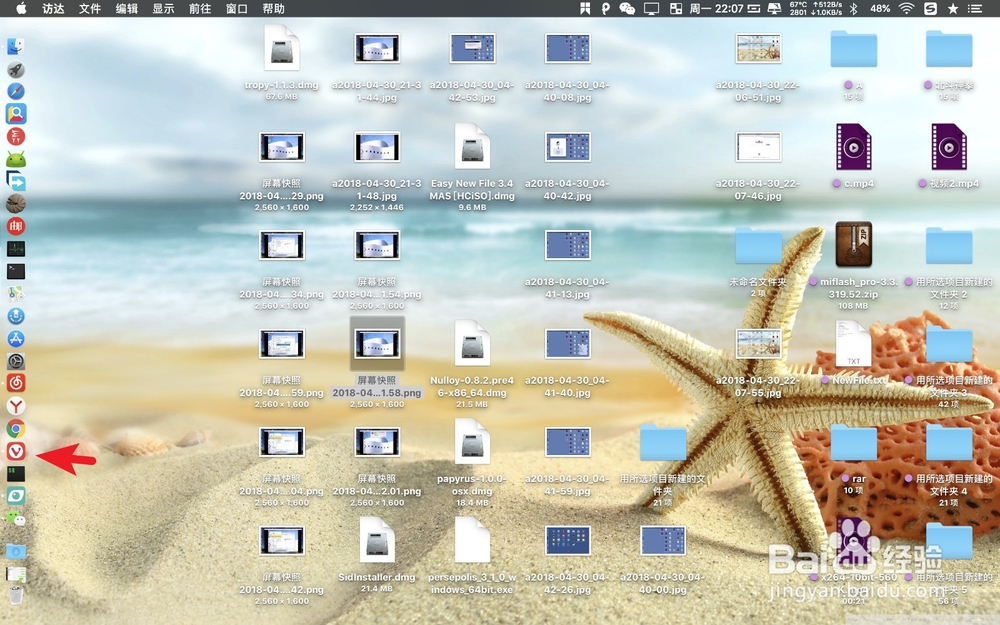
Task: Open Launchpad rocket icon in Dock
Action: point(16,70)
